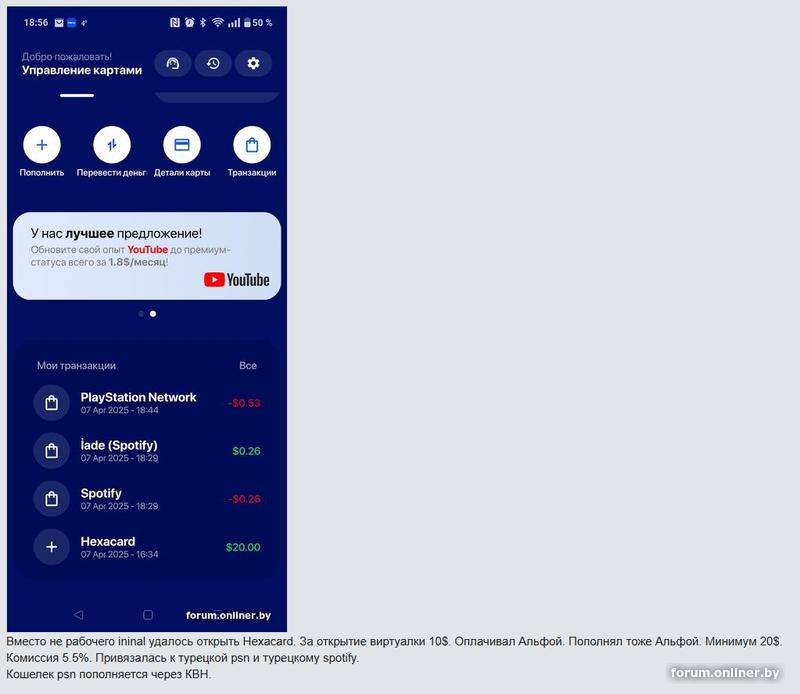Open Транзакции shopping bag icon
Viewport: 800px width, 694px height.
(x=252, y=145)
